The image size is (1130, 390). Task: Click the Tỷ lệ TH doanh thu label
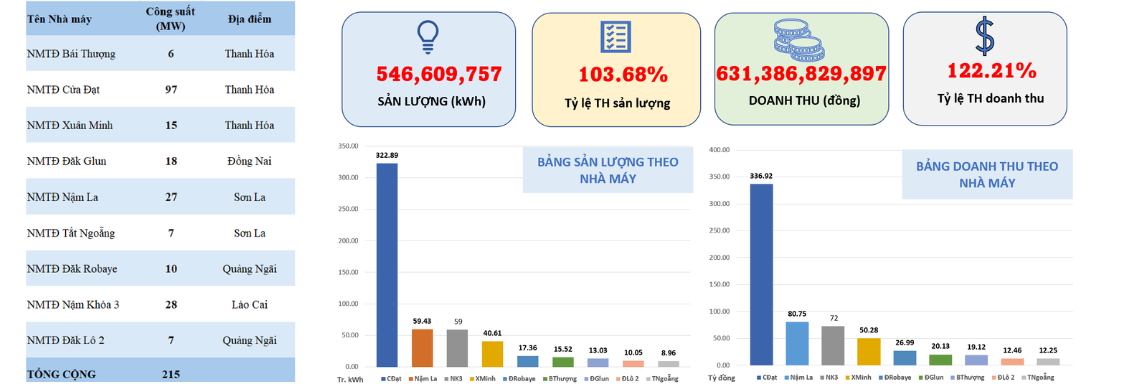(x=991, y=98)
